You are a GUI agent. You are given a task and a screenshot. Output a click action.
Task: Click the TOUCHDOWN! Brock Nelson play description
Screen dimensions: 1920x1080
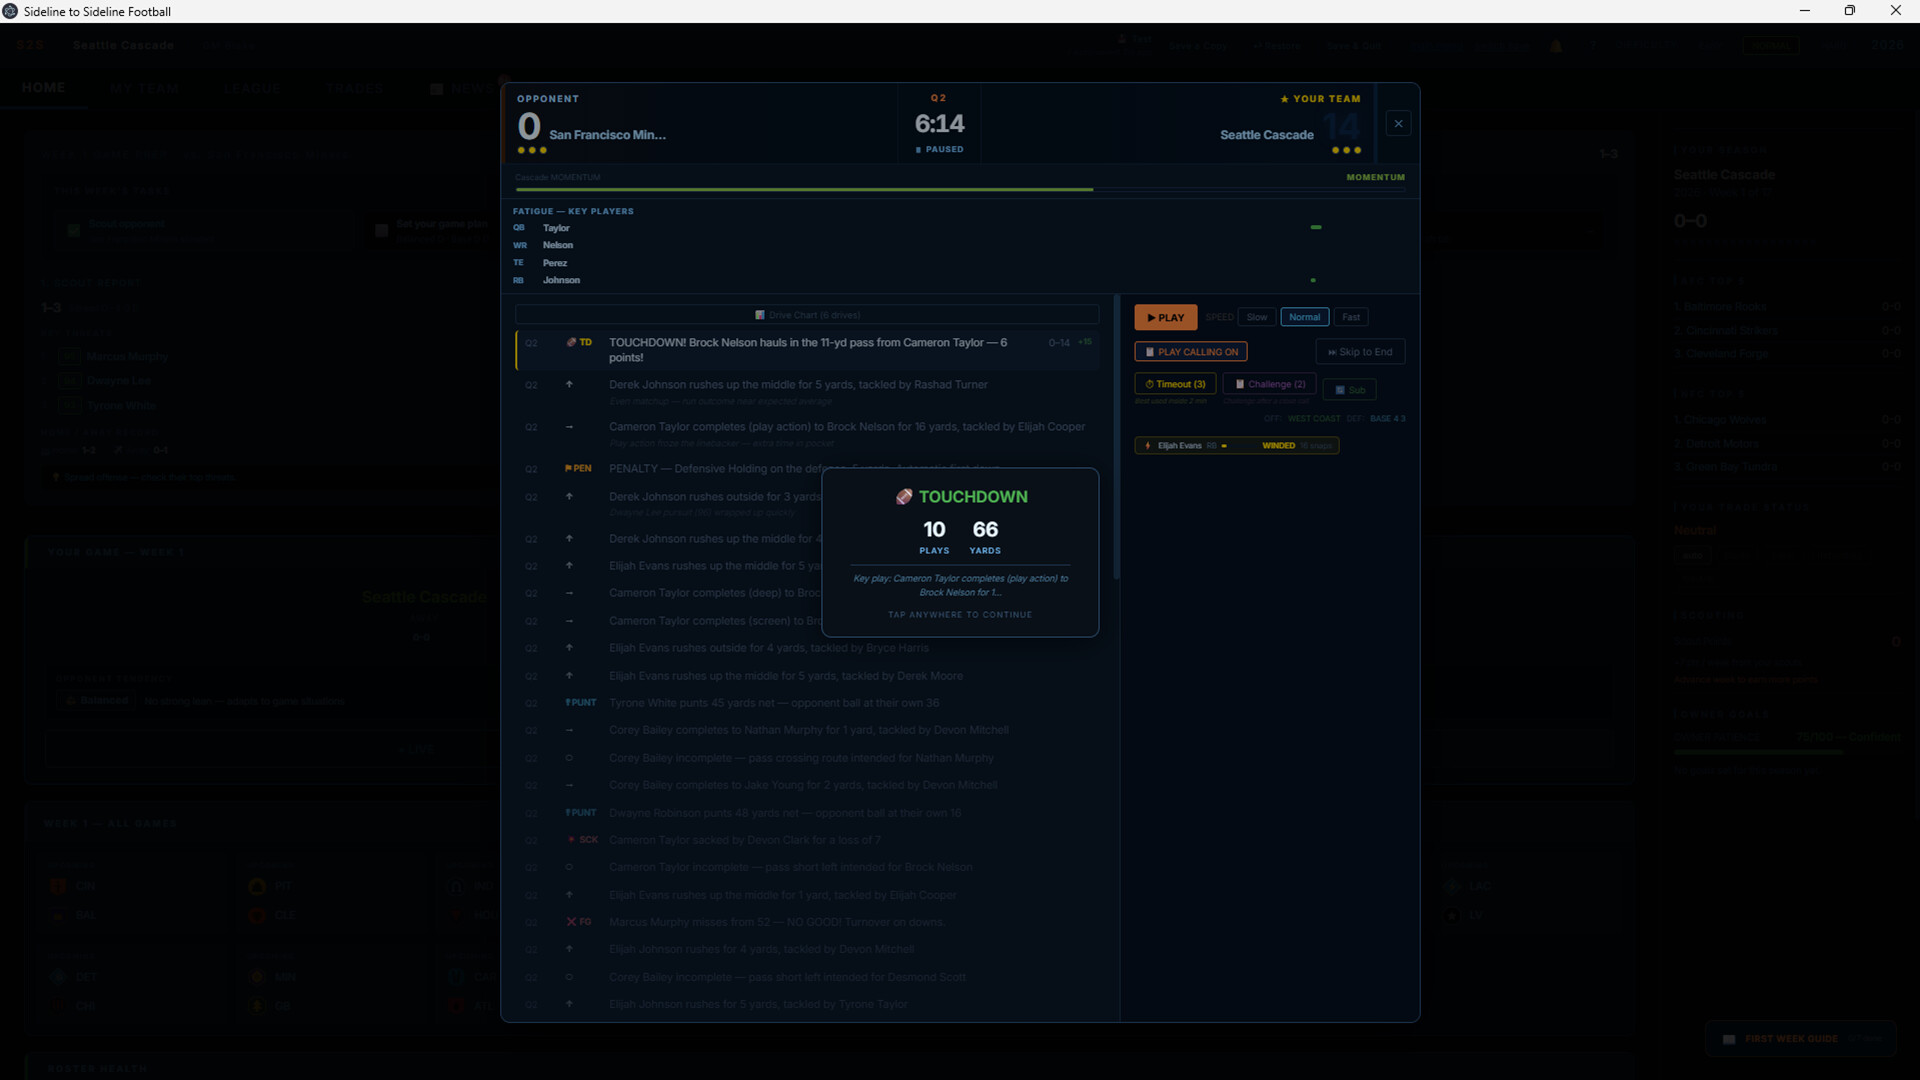point(808,350)
